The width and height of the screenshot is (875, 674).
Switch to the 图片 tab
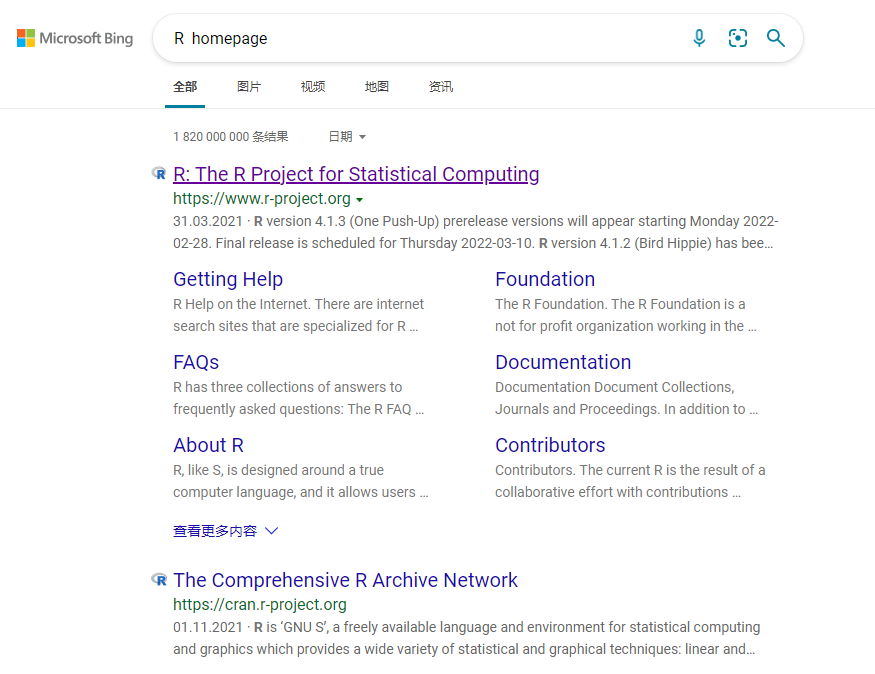click(x=249, y=86)
